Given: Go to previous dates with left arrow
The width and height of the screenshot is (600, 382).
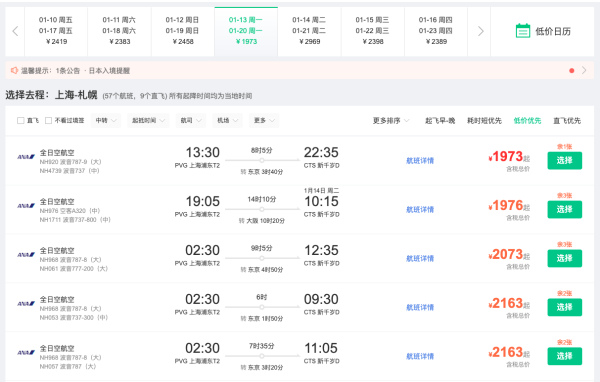Looking at the screenshot, I should click(x=15, y=31).
